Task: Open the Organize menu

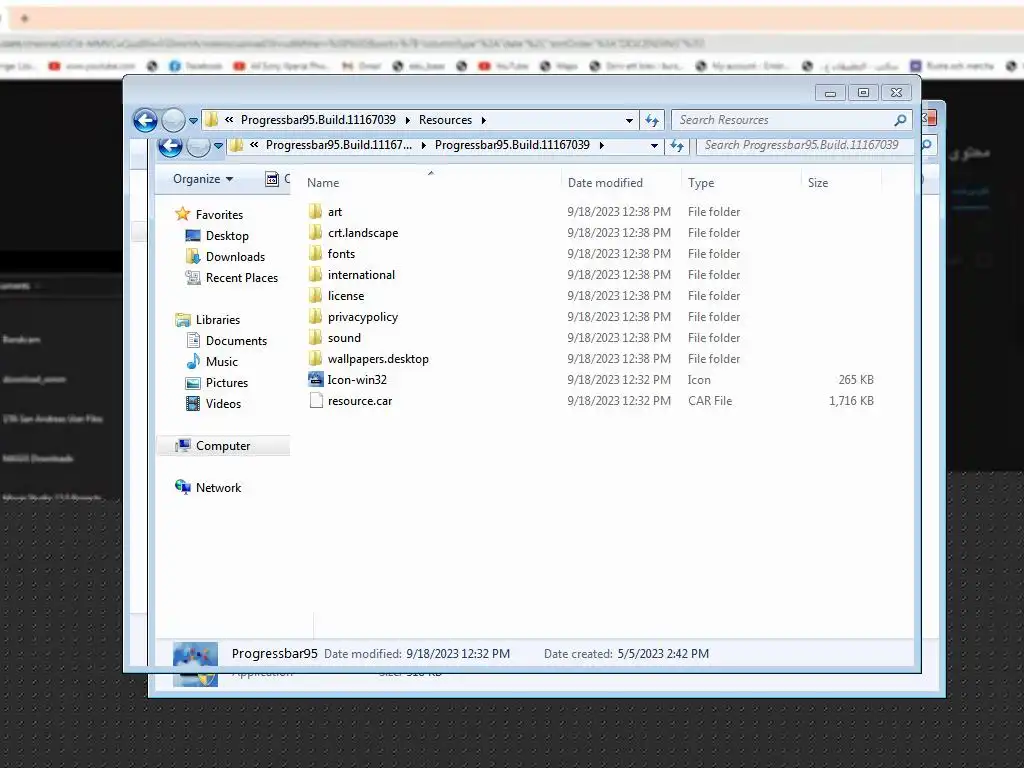Action: coord(203,179)
